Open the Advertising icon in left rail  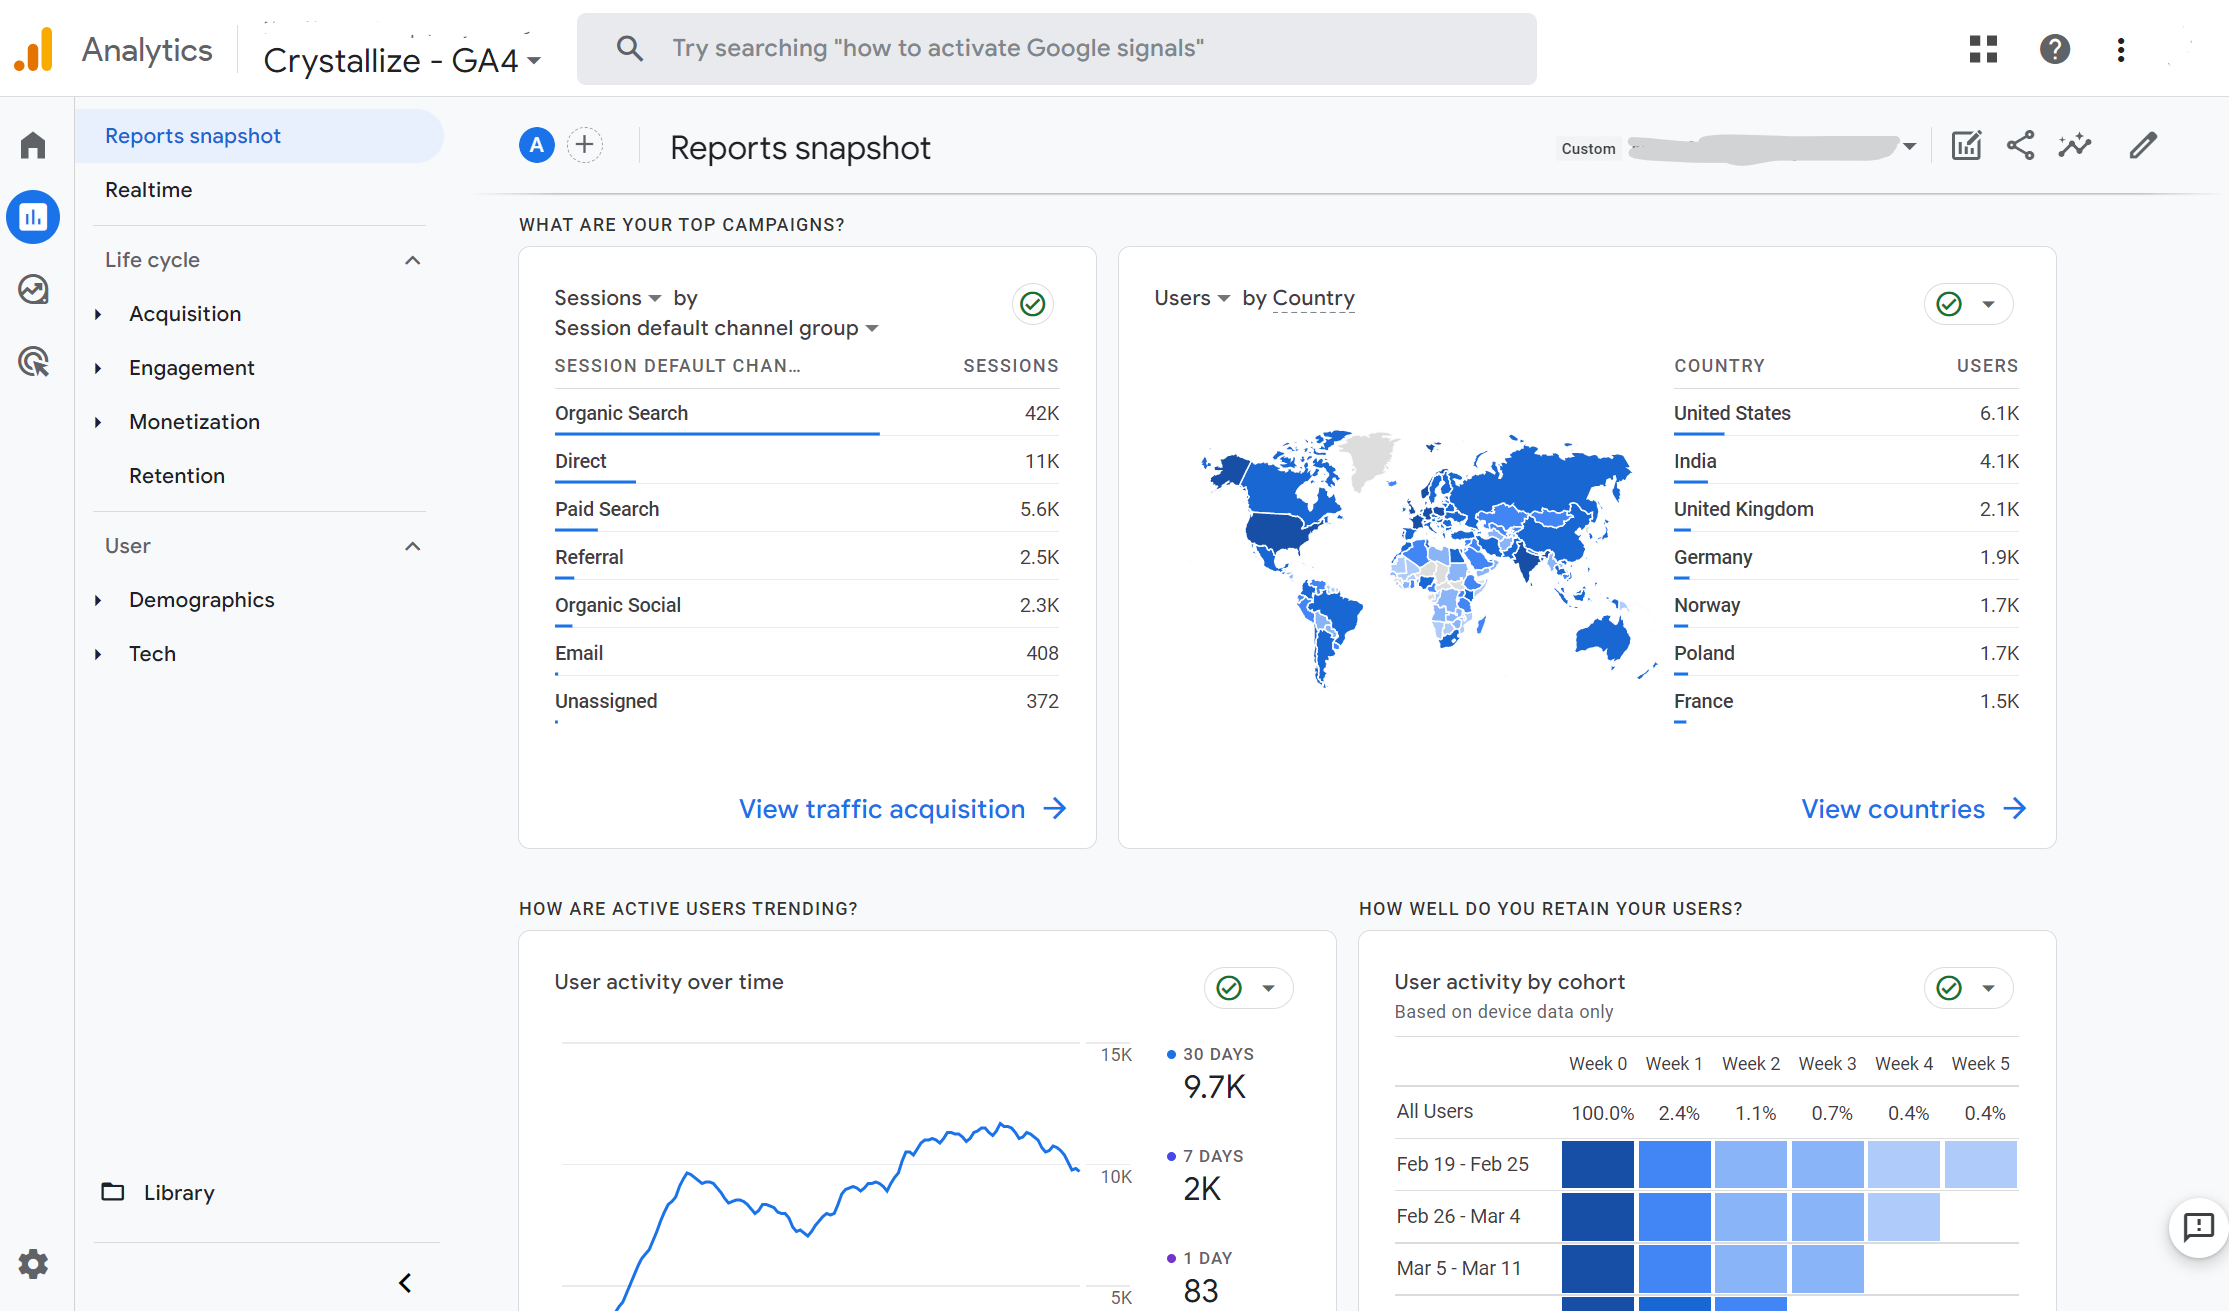click(33, 361)
